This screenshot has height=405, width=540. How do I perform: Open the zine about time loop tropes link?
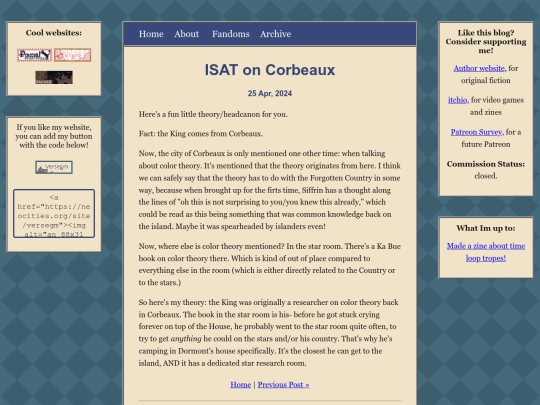click(x=486, y=252)
